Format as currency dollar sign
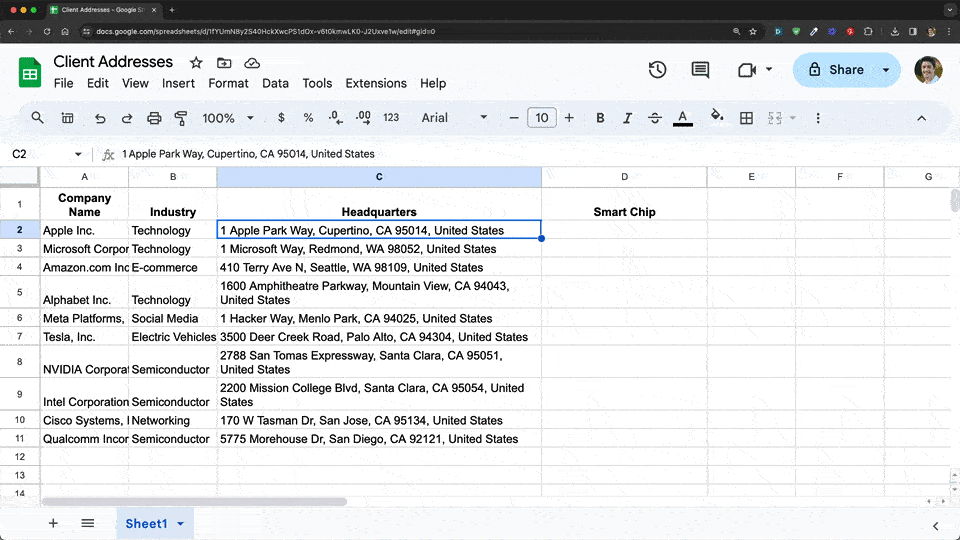The width and height of the screenshot is (960, 540). [281, 118]
